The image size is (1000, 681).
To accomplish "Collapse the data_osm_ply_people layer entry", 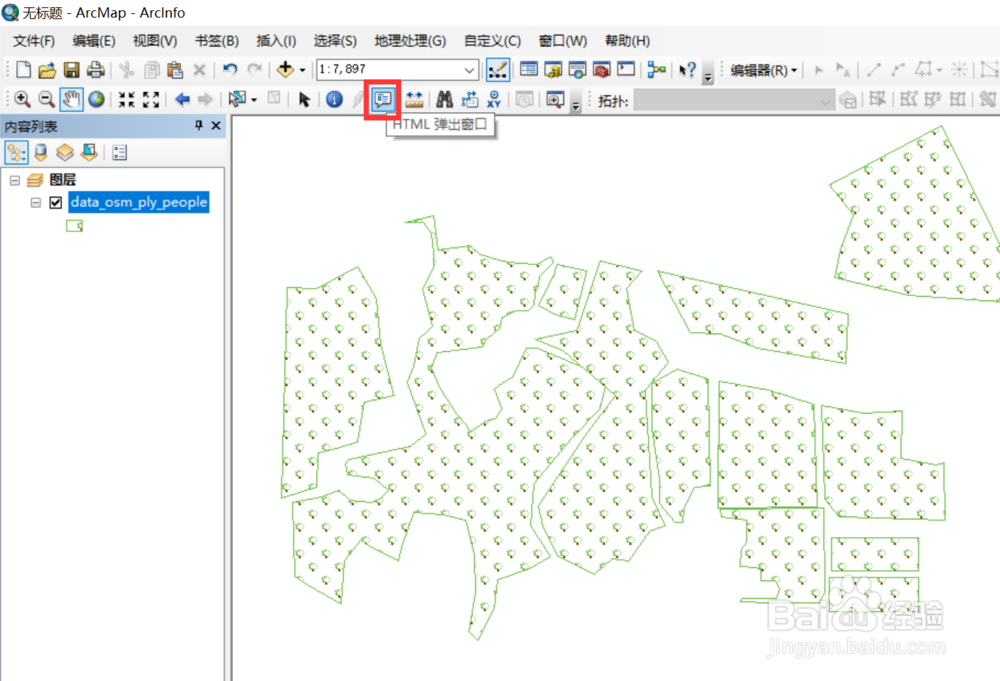I will [34, 202].
